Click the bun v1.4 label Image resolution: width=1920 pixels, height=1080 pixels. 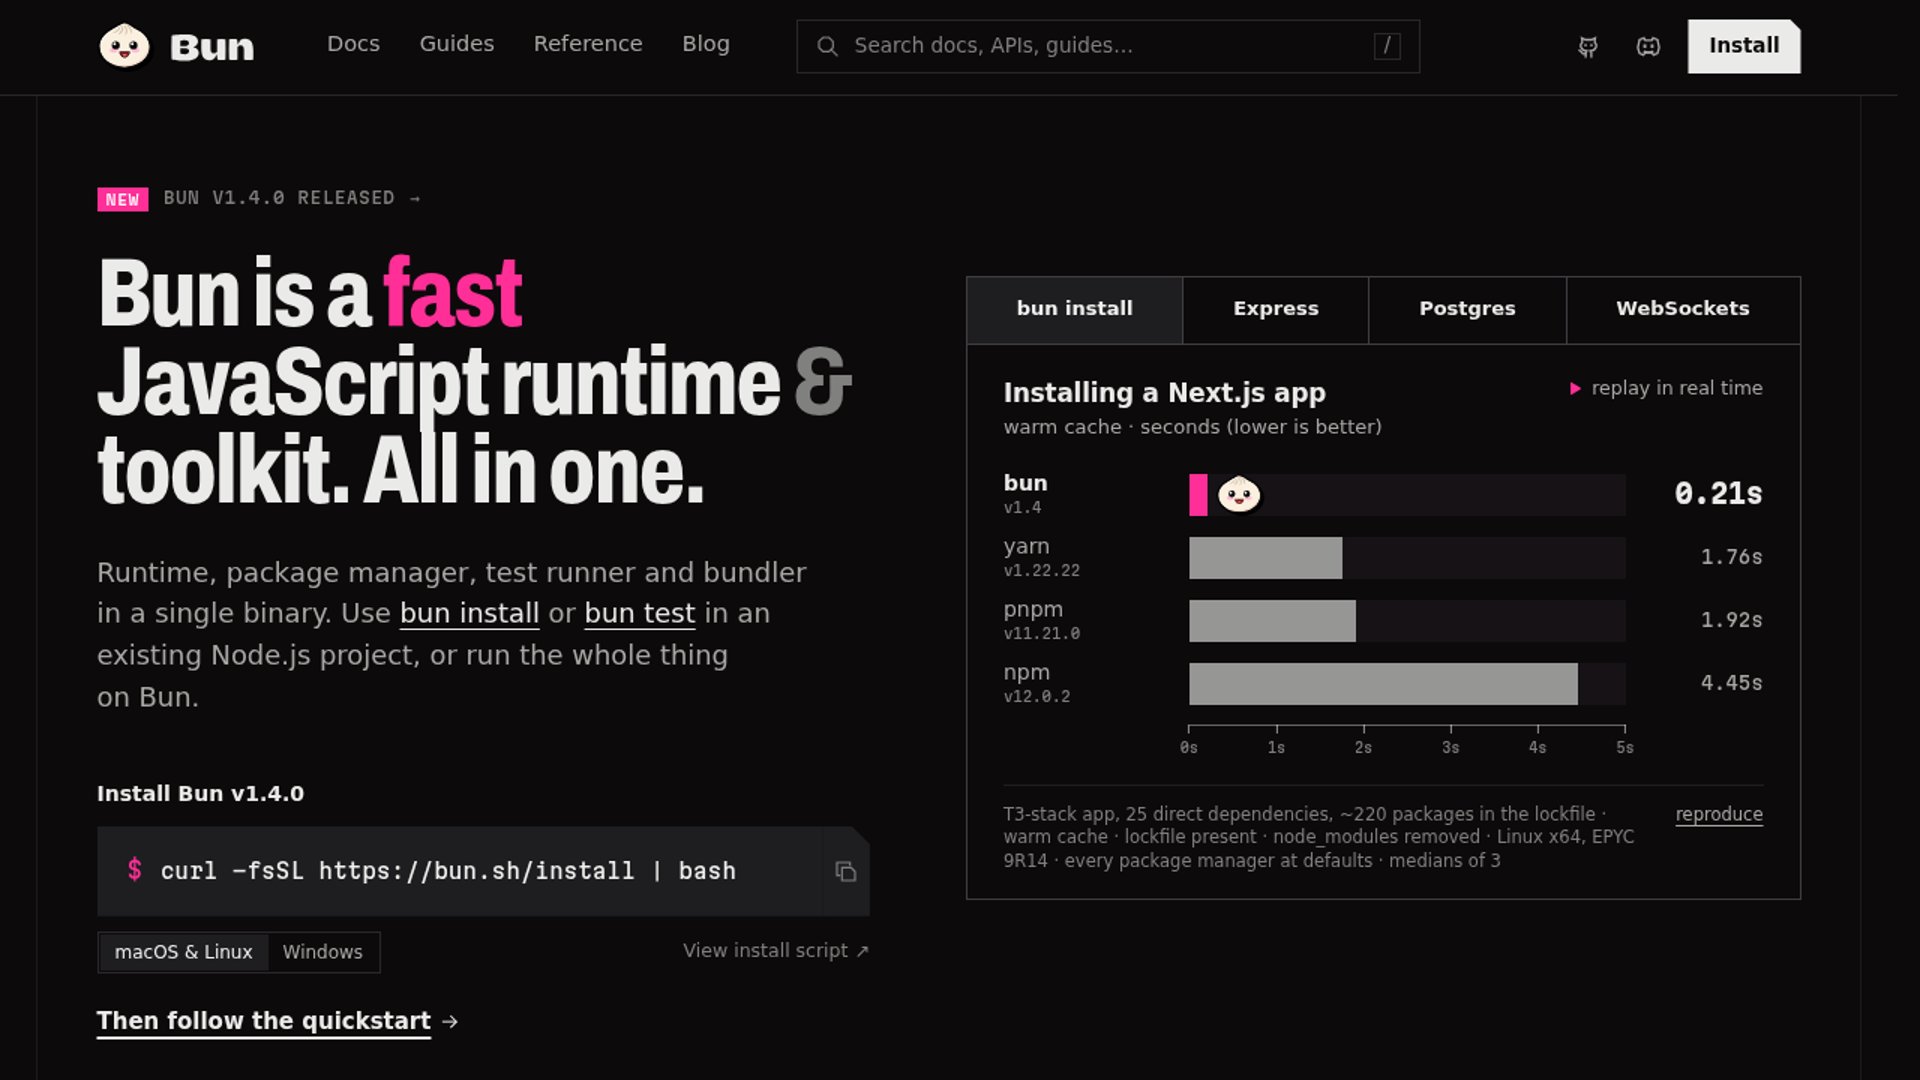pyautogui.click(x=1025, y=494)
